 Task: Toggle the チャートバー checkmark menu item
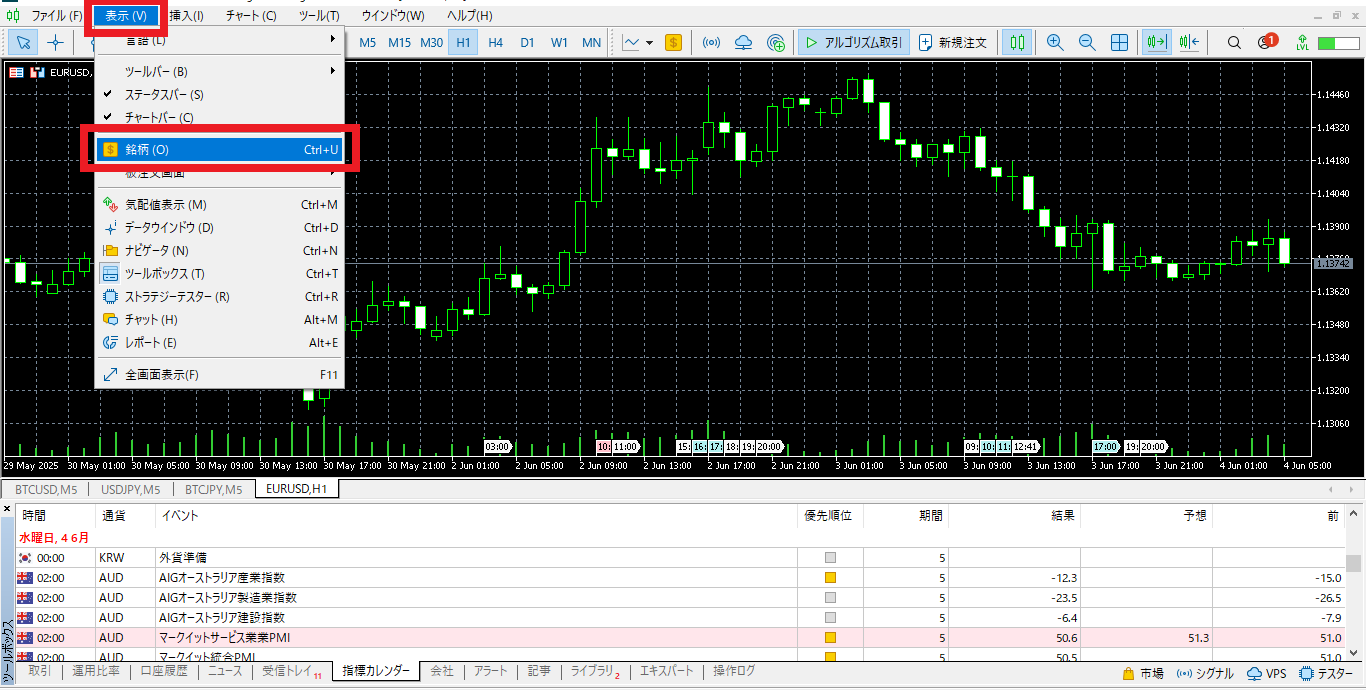159,118
